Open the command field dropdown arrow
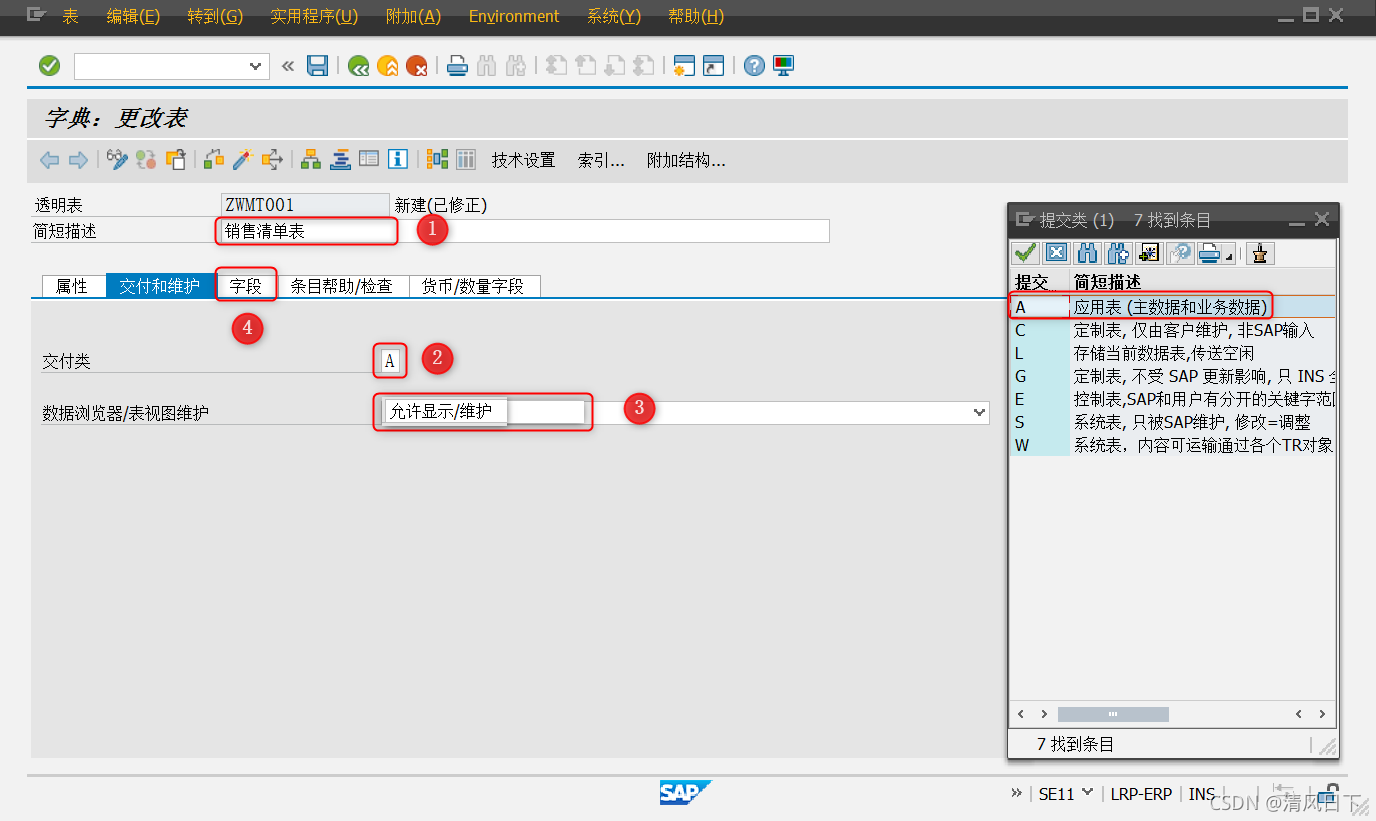 click(254, 66)
